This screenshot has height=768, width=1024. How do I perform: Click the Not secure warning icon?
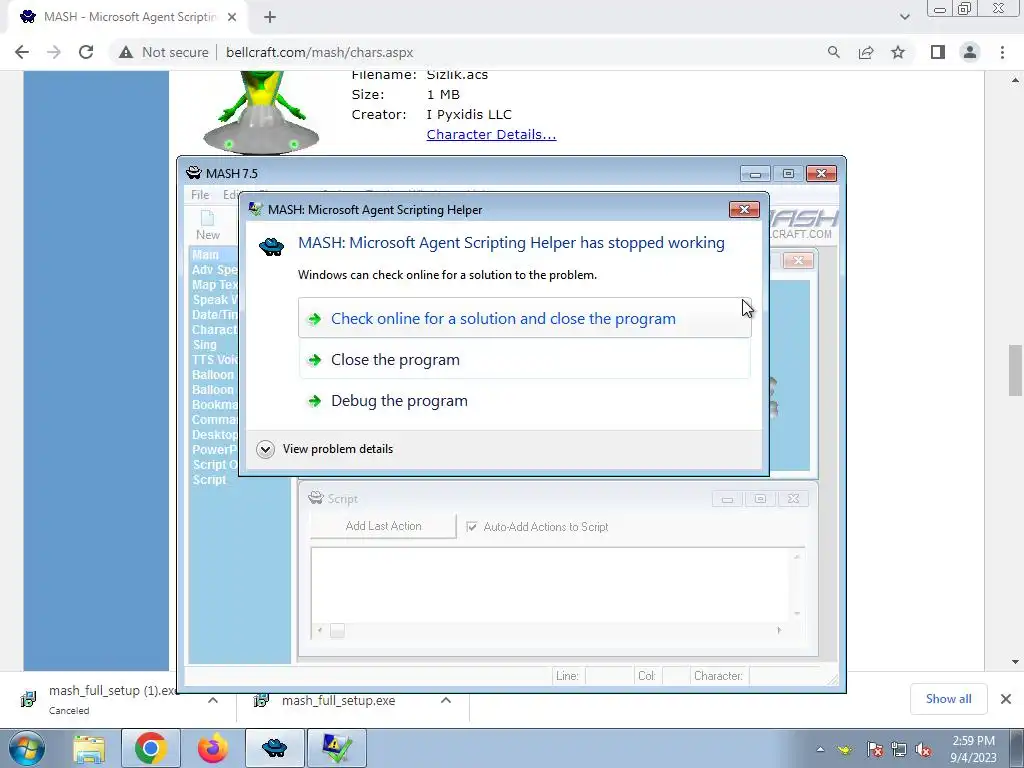(126, 52)
